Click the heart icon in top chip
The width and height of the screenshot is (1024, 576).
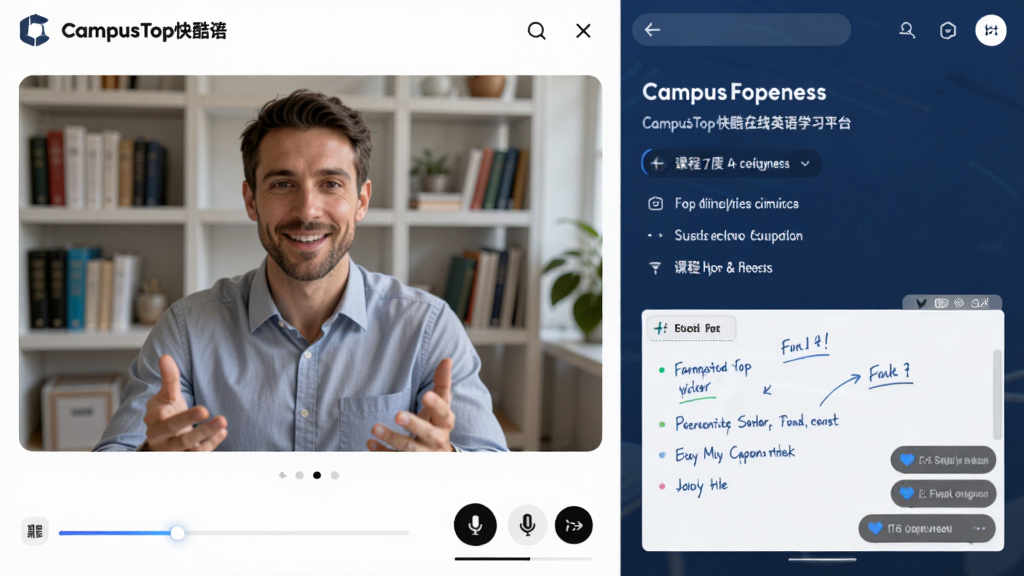point(906,460)
